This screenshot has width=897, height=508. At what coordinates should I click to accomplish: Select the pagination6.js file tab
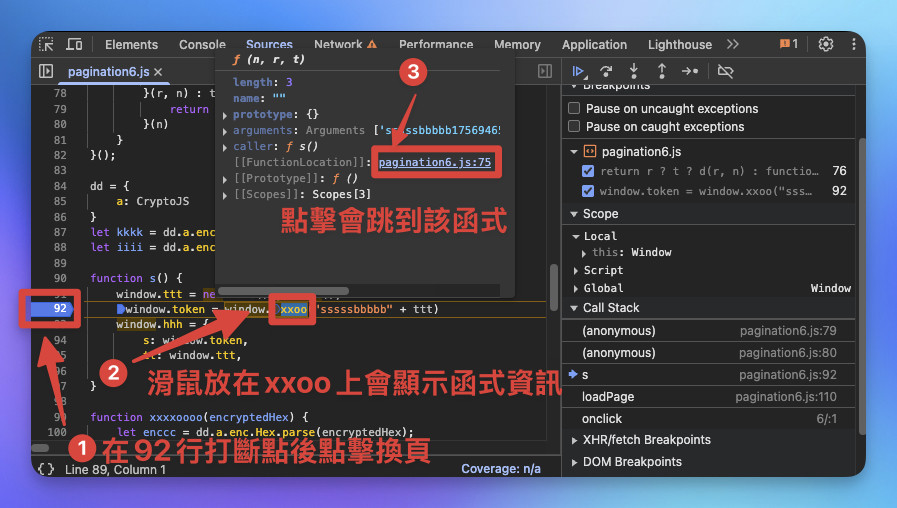click(108, 72)
